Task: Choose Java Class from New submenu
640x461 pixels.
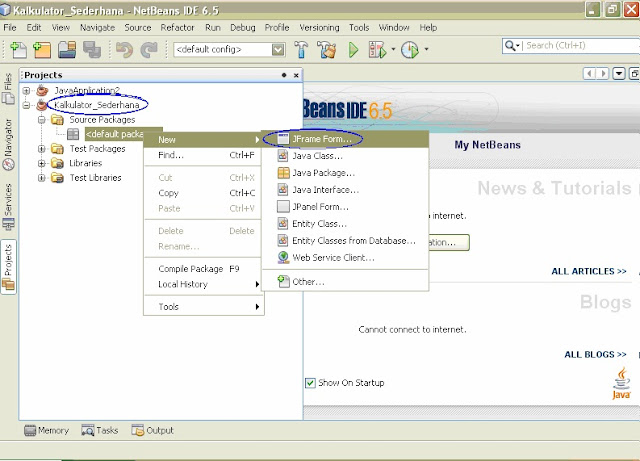Action: pyautogui.click(x=345, y=156)
